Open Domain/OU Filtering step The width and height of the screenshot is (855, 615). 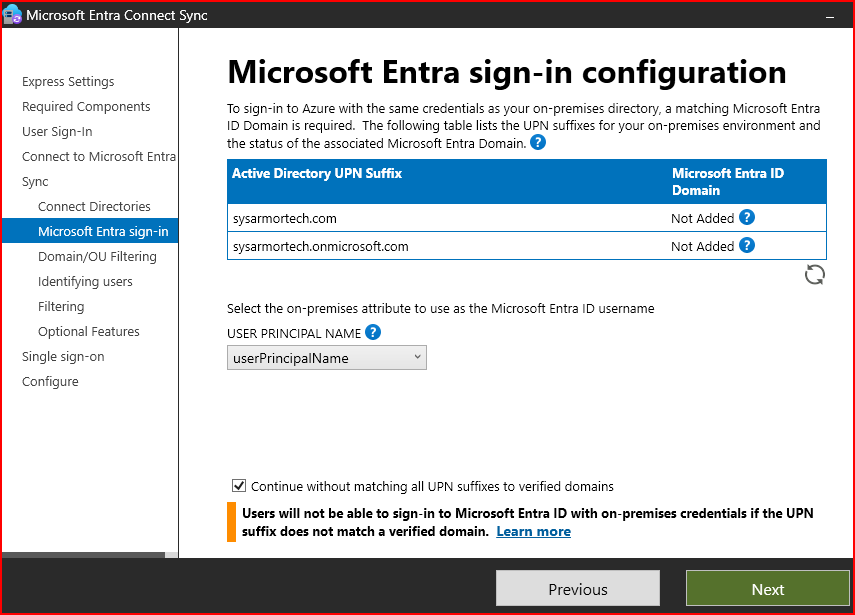click(97, 257)
